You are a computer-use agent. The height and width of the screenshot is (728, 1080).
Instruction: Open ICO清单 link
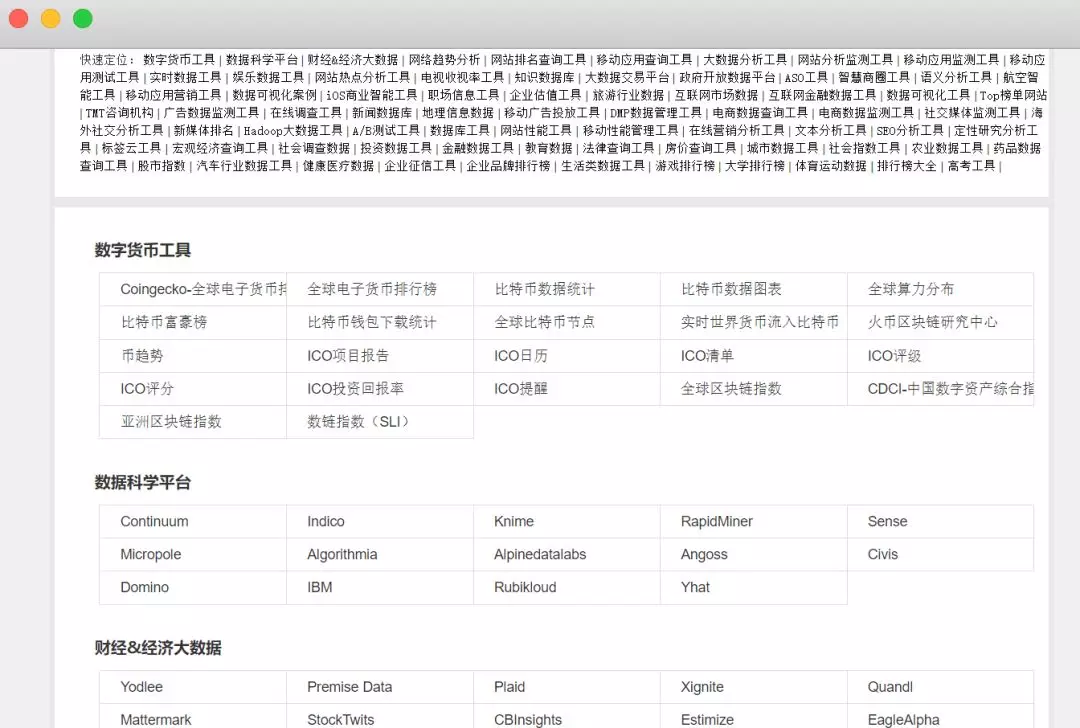(x=707, y=355)
